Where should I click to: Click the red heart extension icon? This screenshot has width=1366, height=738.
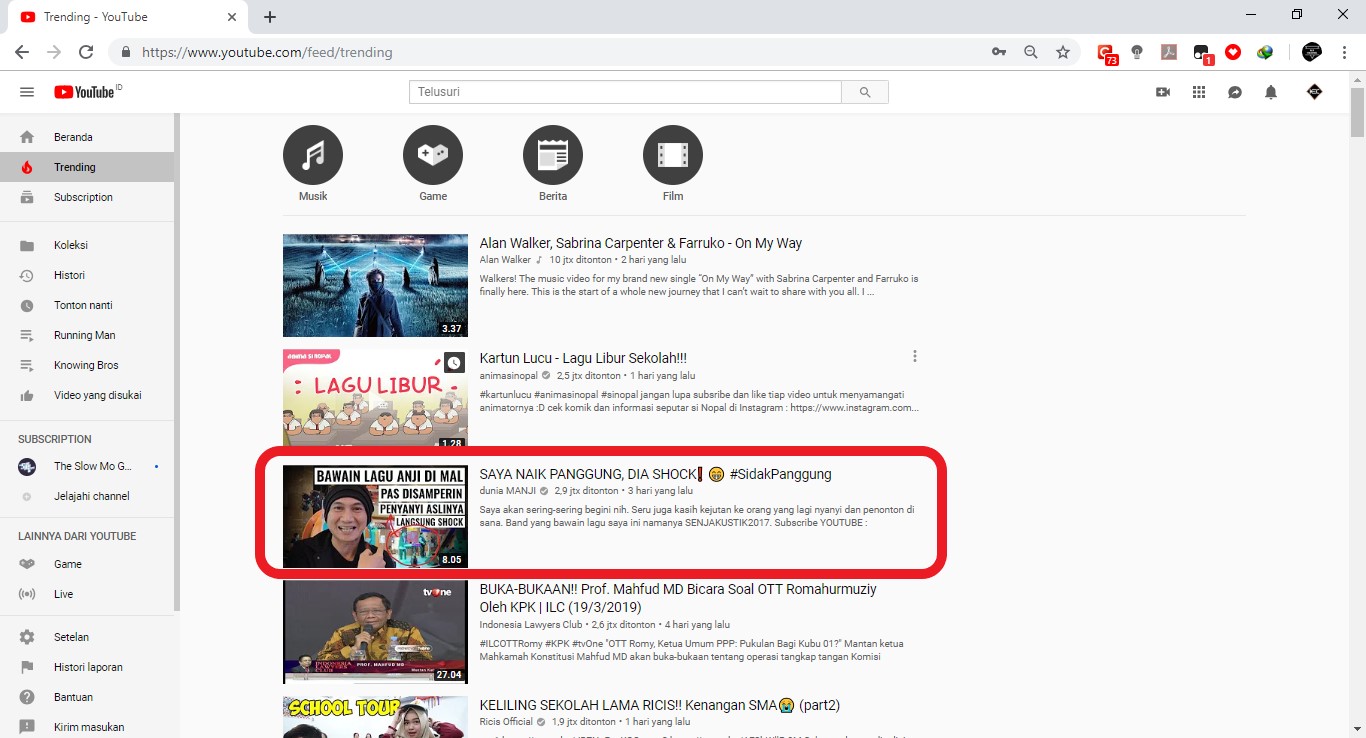click(x=1233, y=52)
